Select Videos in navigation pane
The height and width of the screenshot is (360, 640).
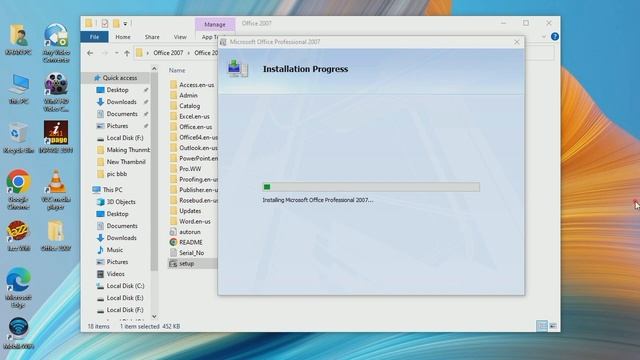[x=111, y=274]
